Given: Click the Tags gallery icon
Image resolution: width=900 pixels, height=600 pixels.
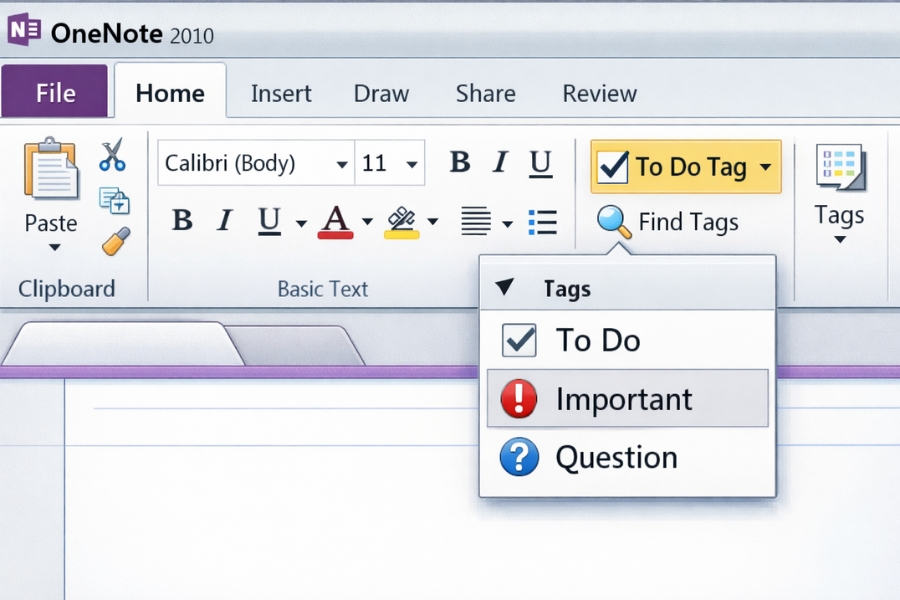Looking at the screenshot, I should pyautogui.click(x=840, y=165).
